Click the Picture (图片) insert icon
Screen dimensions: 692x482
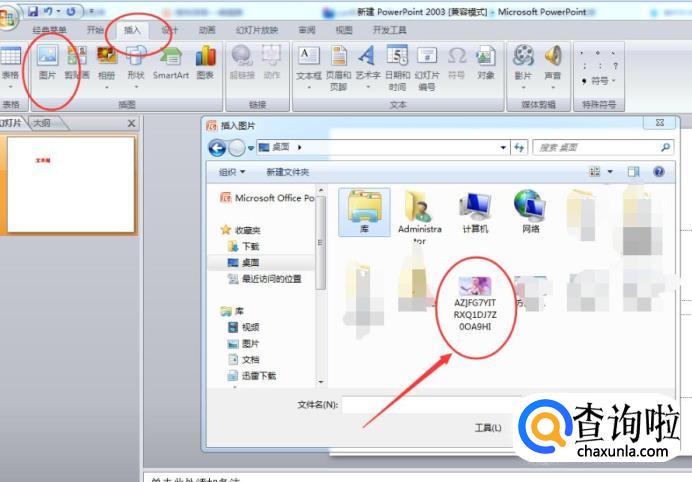47,63
